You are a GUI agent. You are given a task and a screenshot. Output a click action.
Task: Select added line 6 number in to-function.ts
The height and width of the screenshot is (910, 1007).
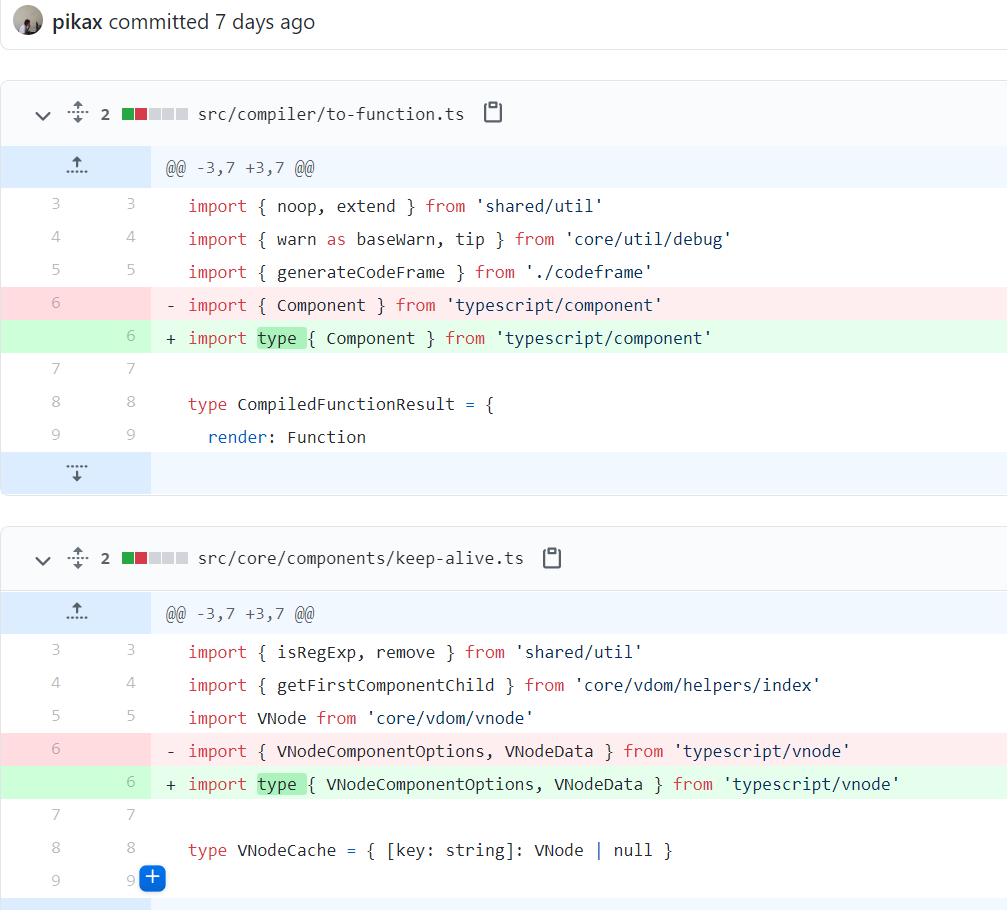click(x=130, y=337)
